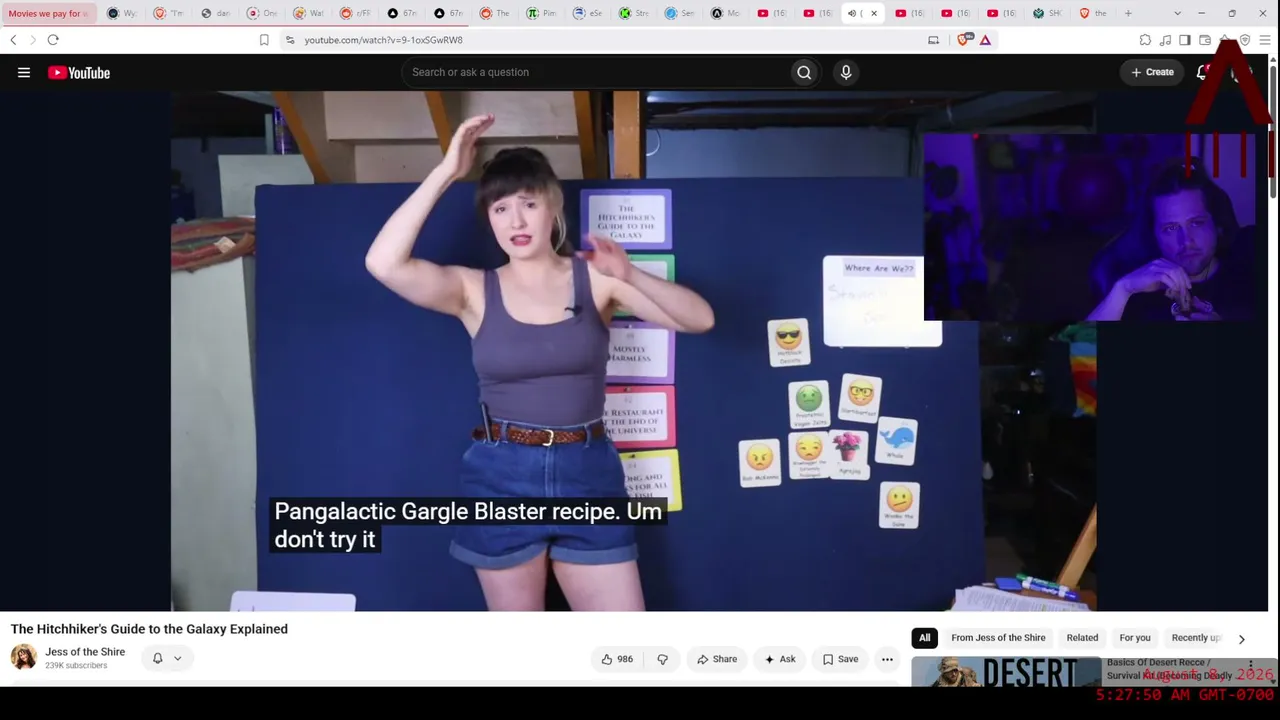The height and width of the screenshot is (720, 1280).
Task: Open the Brave Rewards triangle icon
Action: point(985,40)
